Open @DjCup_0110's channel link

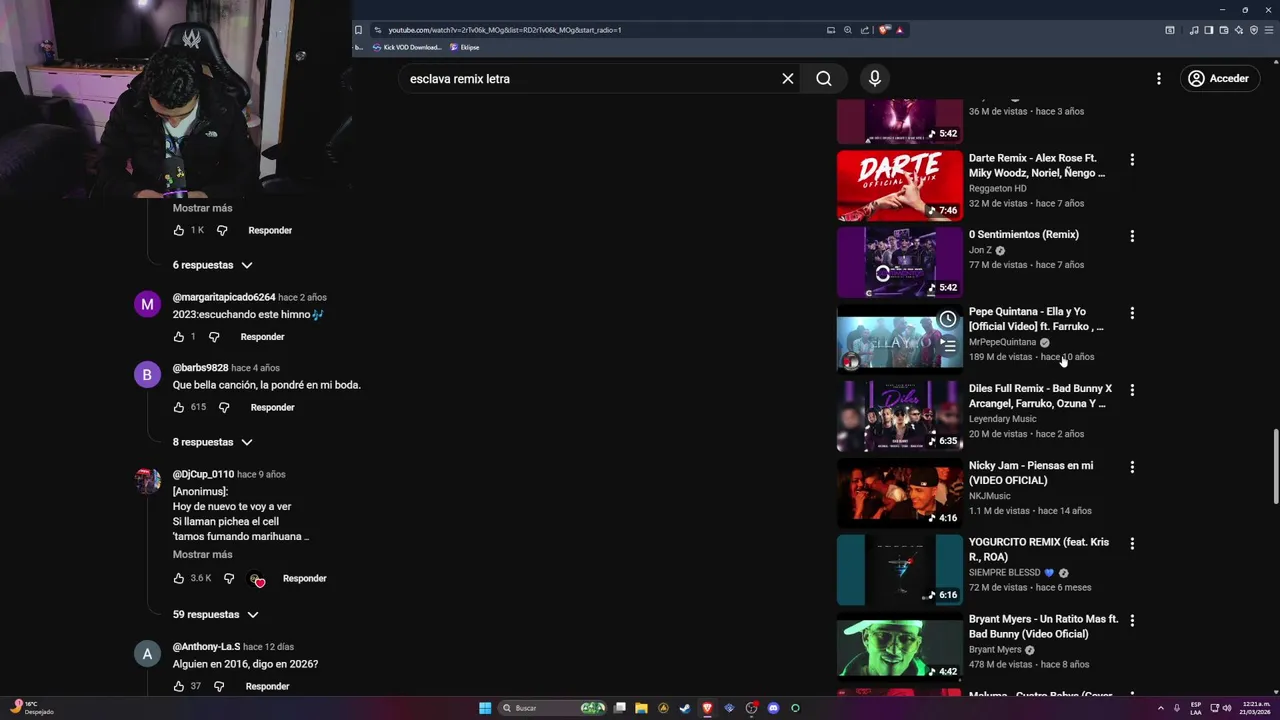203,474
